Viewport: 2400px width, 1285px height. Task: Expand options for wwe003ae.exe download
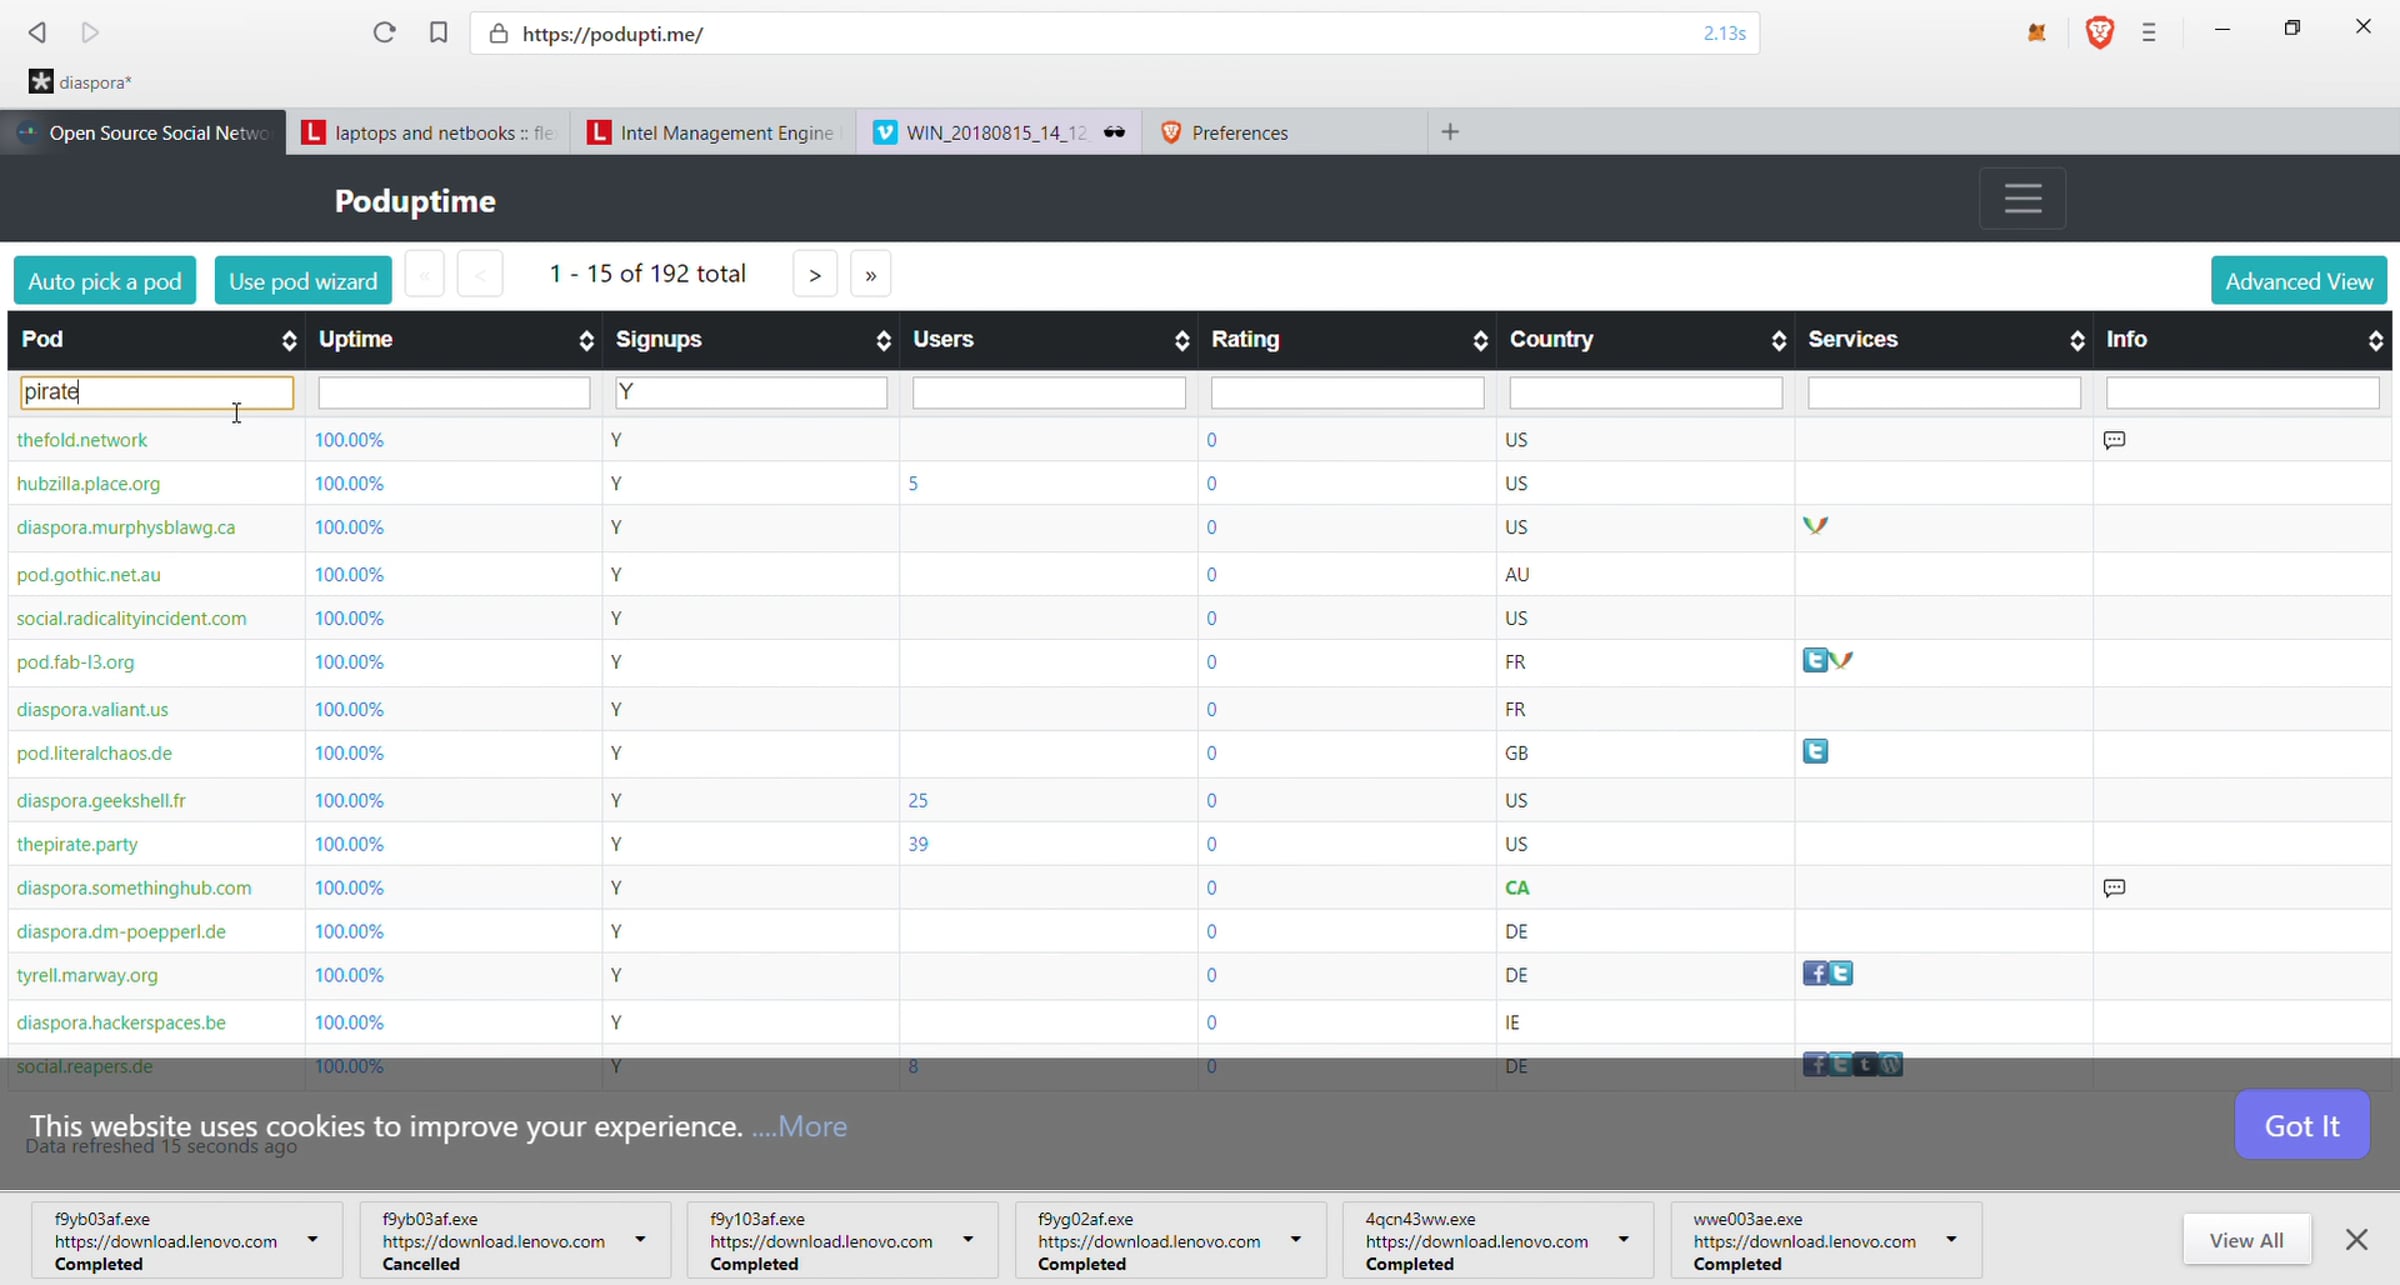(x=1951, y=1240)
